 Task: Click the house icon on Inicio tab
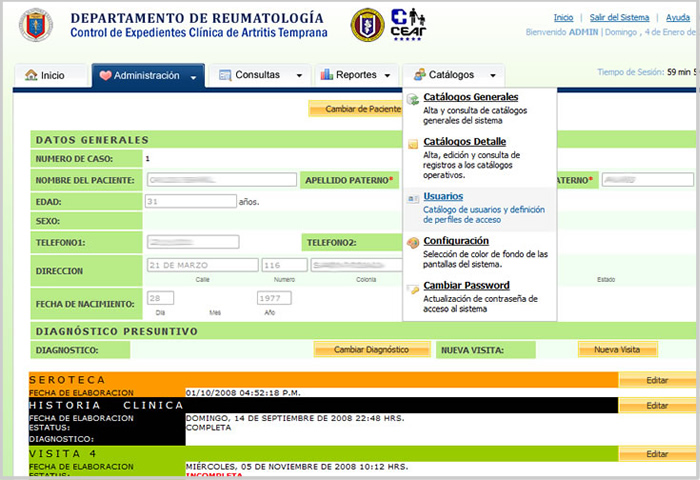coord(31,75)
